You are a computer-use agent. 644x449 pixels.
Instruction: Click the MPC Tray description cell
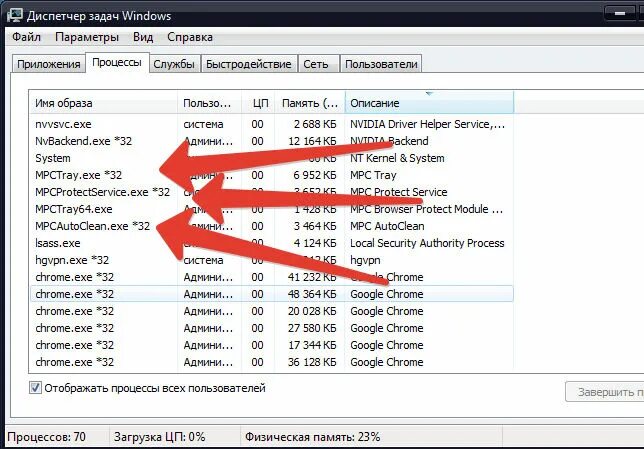point(373,175)
